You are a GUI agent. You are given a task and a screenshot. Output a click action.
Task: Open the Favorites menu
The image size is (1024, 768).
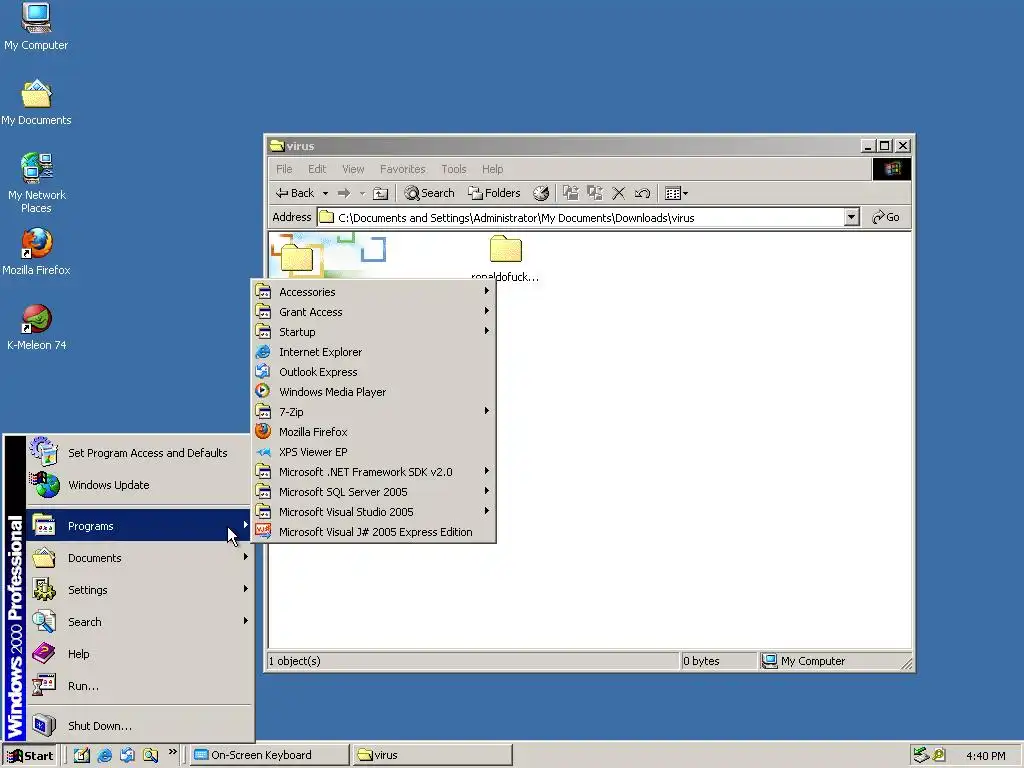point(402,169)
